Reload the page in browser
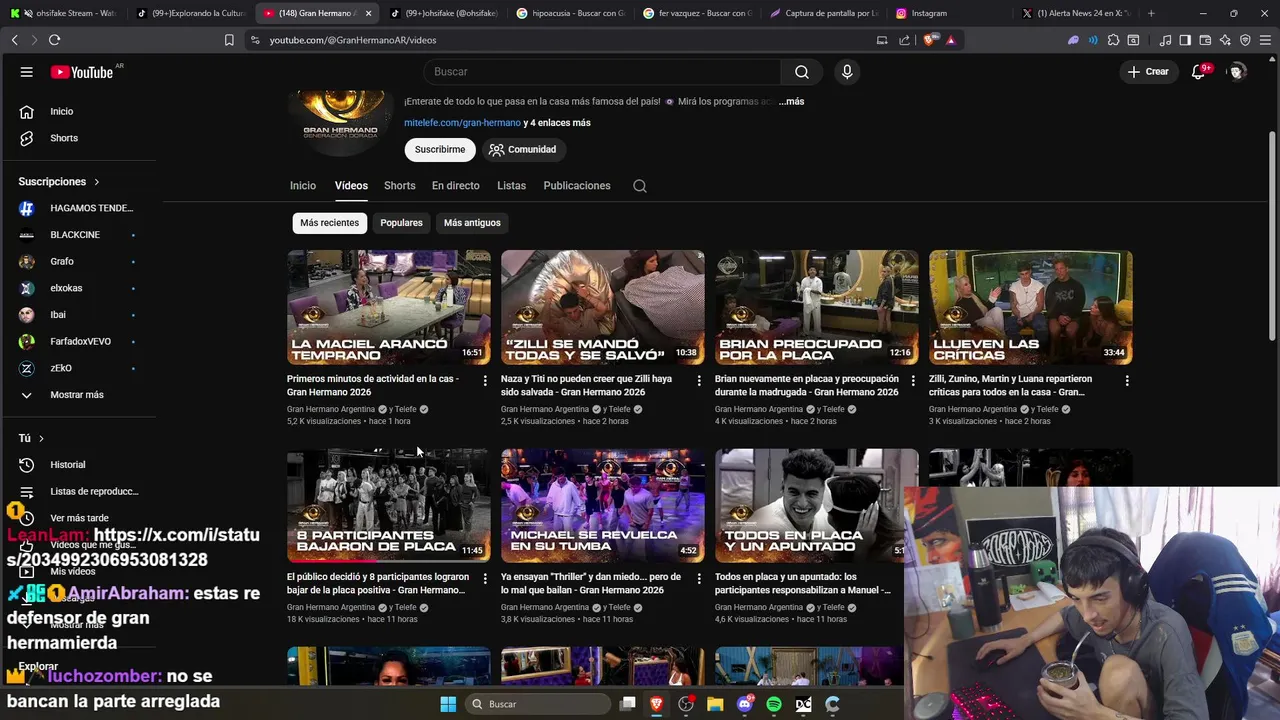1280x720 pixels. (54, 40)
